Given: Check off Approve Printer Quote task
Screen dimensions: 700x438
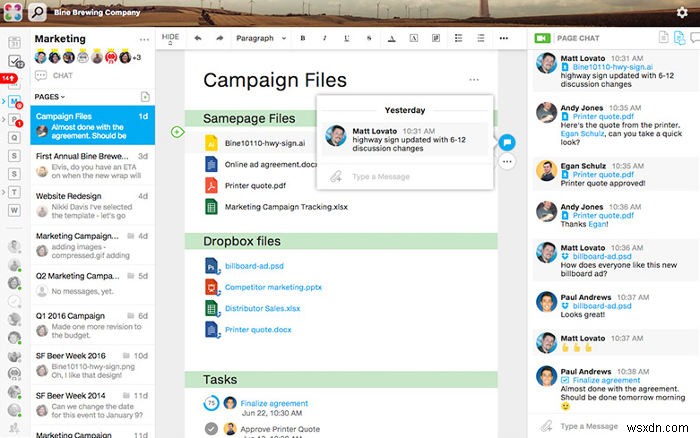Looking at the screenshot, I should click(x=211, y=429).
